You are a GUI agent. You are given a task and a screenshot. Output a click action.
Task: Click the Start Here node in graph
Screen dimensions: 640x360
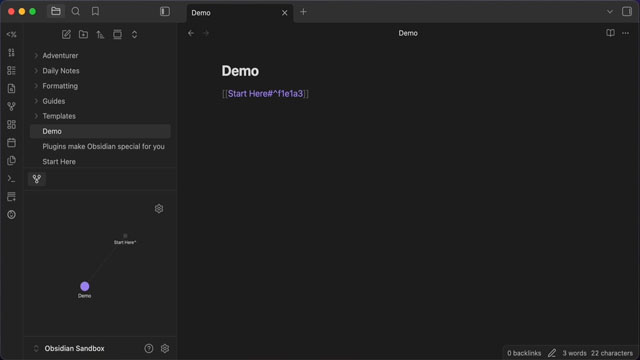point(125,236)
